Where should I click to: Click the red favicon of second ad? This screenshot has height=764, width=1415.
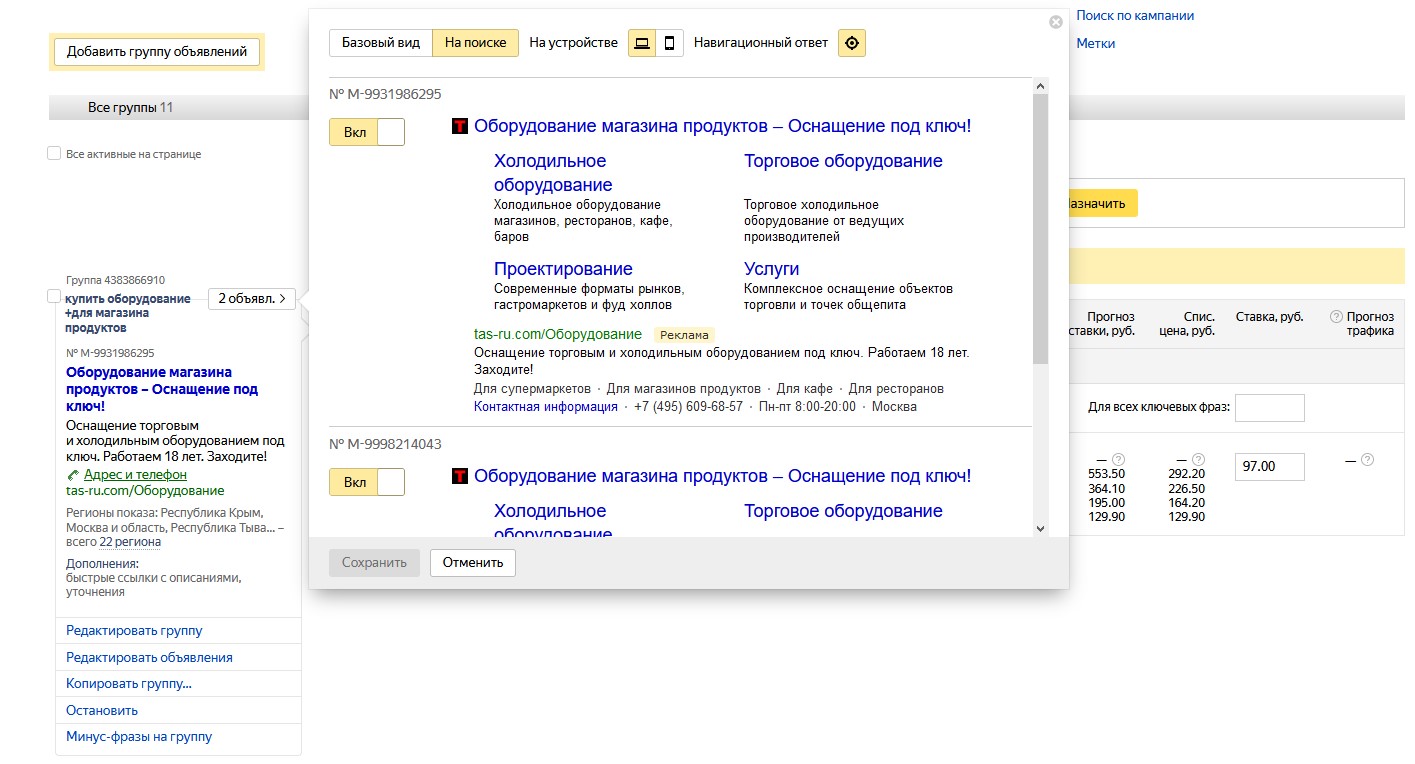pos(460,476)
